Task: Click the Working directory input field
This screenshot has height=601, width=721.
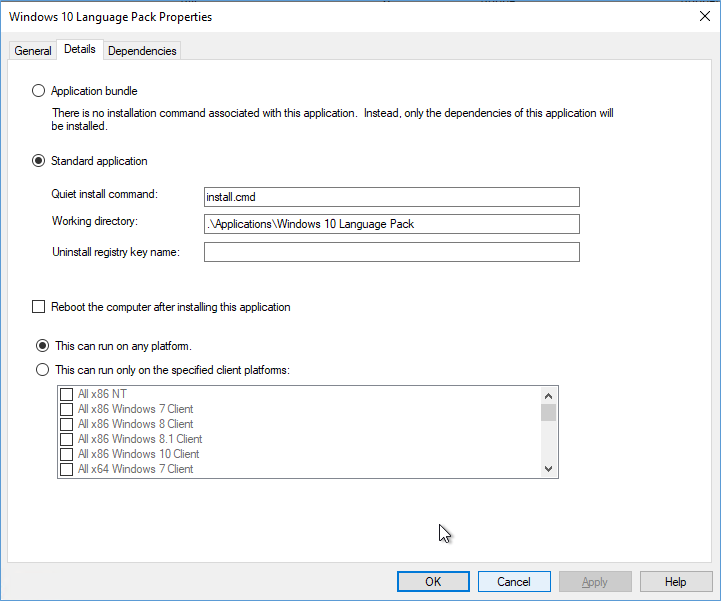Action: coord(392,224)
